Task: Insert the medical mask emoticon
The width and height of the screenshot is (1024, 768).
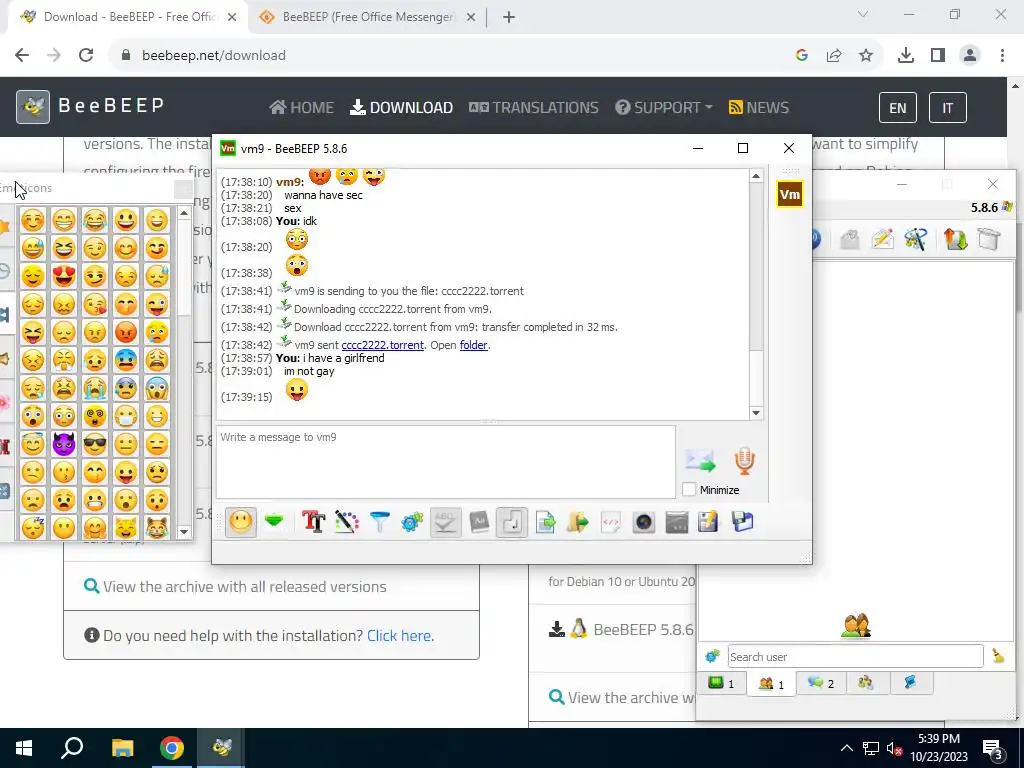Action: 125,416
